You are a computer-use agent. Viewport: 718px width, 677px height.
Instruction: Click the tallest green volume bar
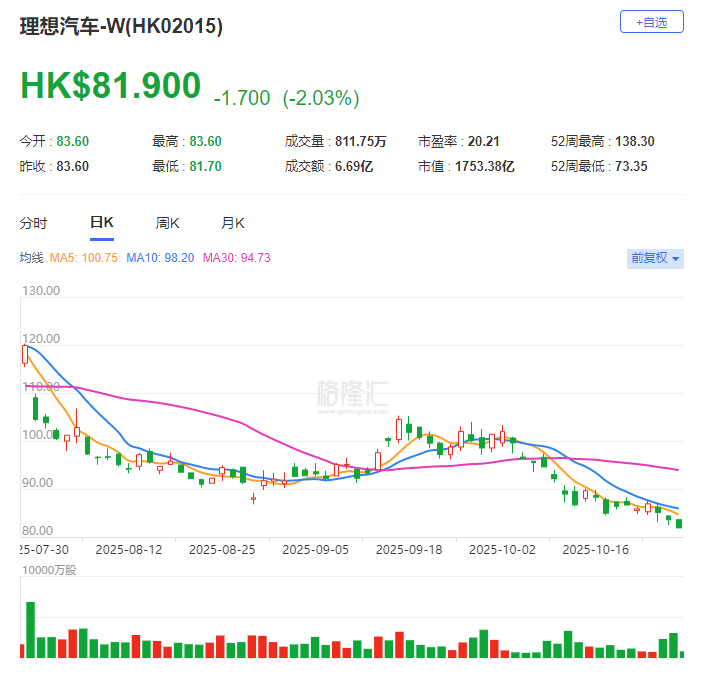[x=30, y=629]
